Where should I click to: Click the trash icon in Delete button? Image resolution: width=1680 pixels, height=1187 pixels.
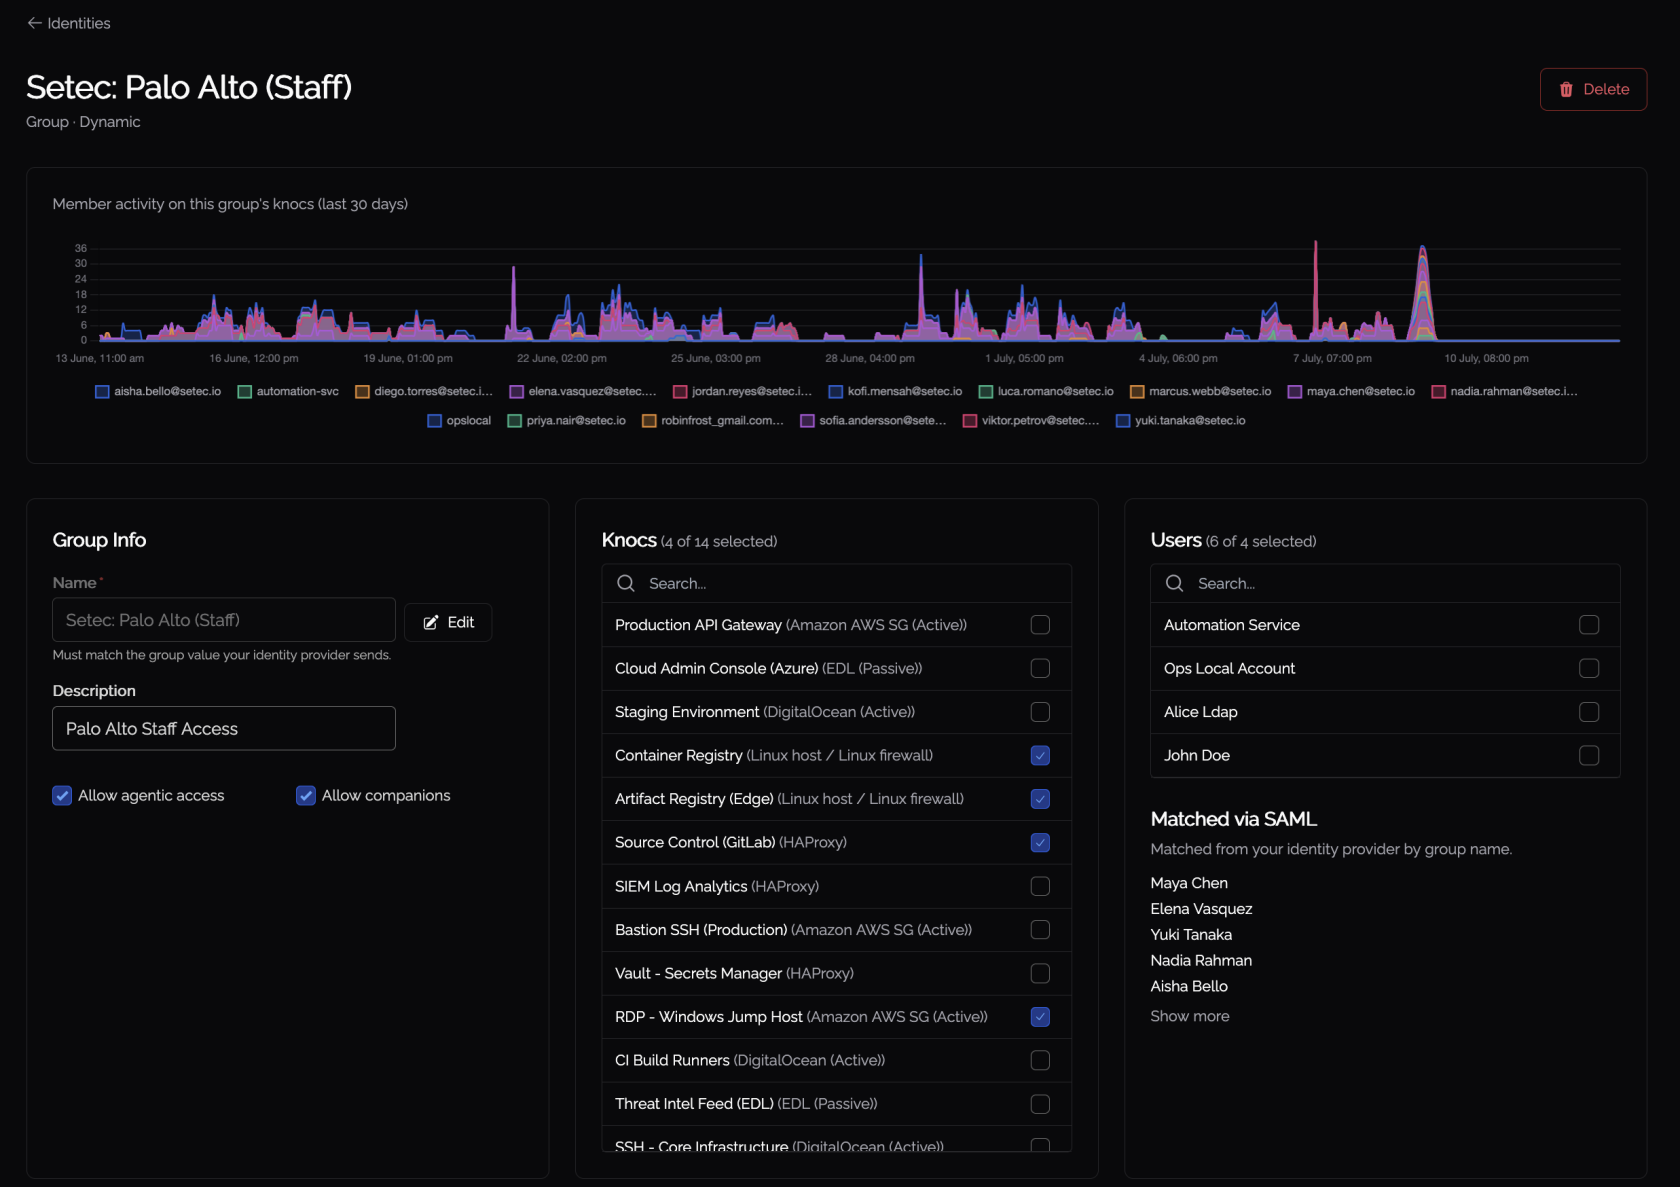click(1566, 89)
